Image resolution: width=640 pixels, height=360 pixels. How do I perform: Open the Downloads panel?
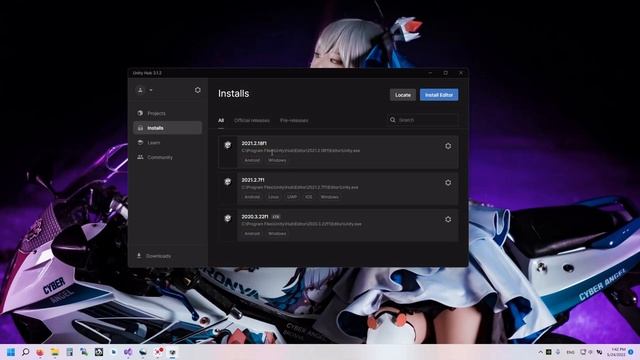click(154, 256)
